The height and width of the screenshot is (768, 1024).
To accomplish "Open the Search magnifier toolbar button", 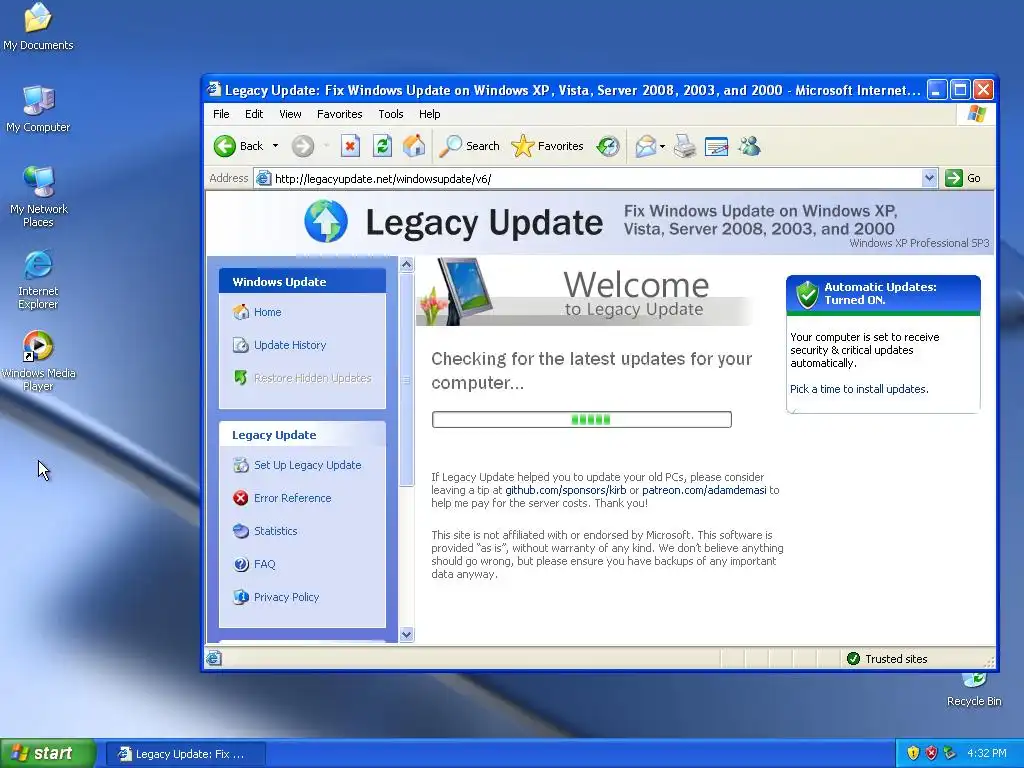I will 469,146.
